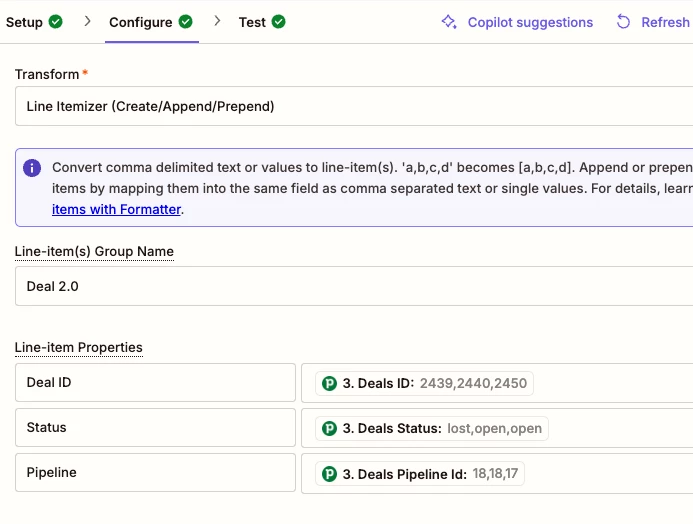Click the Refresh circular arrow icon
The height and width of the screenshot is (524, 693).
[624, 22]
